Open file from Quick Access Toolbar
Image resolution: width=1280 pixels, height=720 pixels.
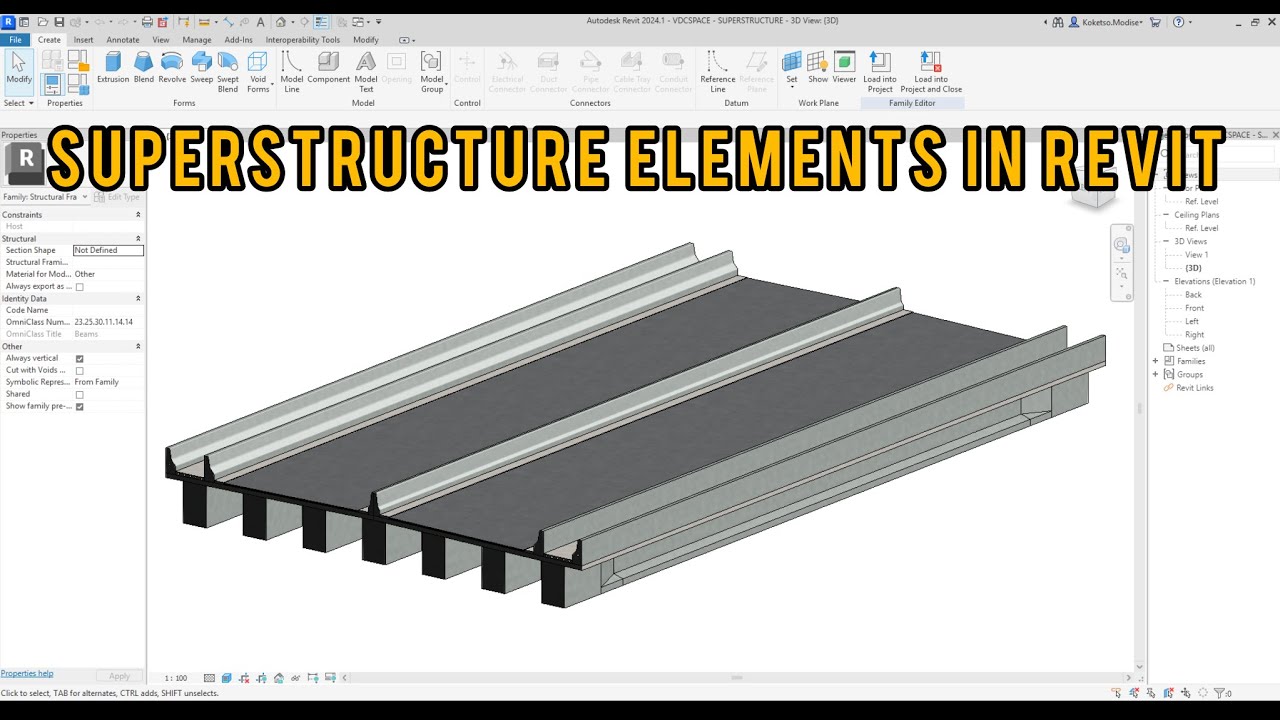point(41,22)
